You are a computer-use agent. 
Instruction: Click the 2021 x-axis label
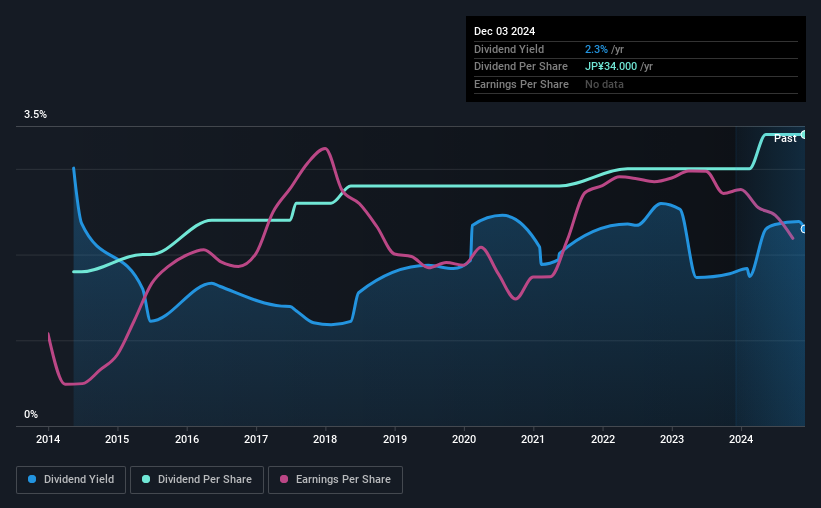533,439
